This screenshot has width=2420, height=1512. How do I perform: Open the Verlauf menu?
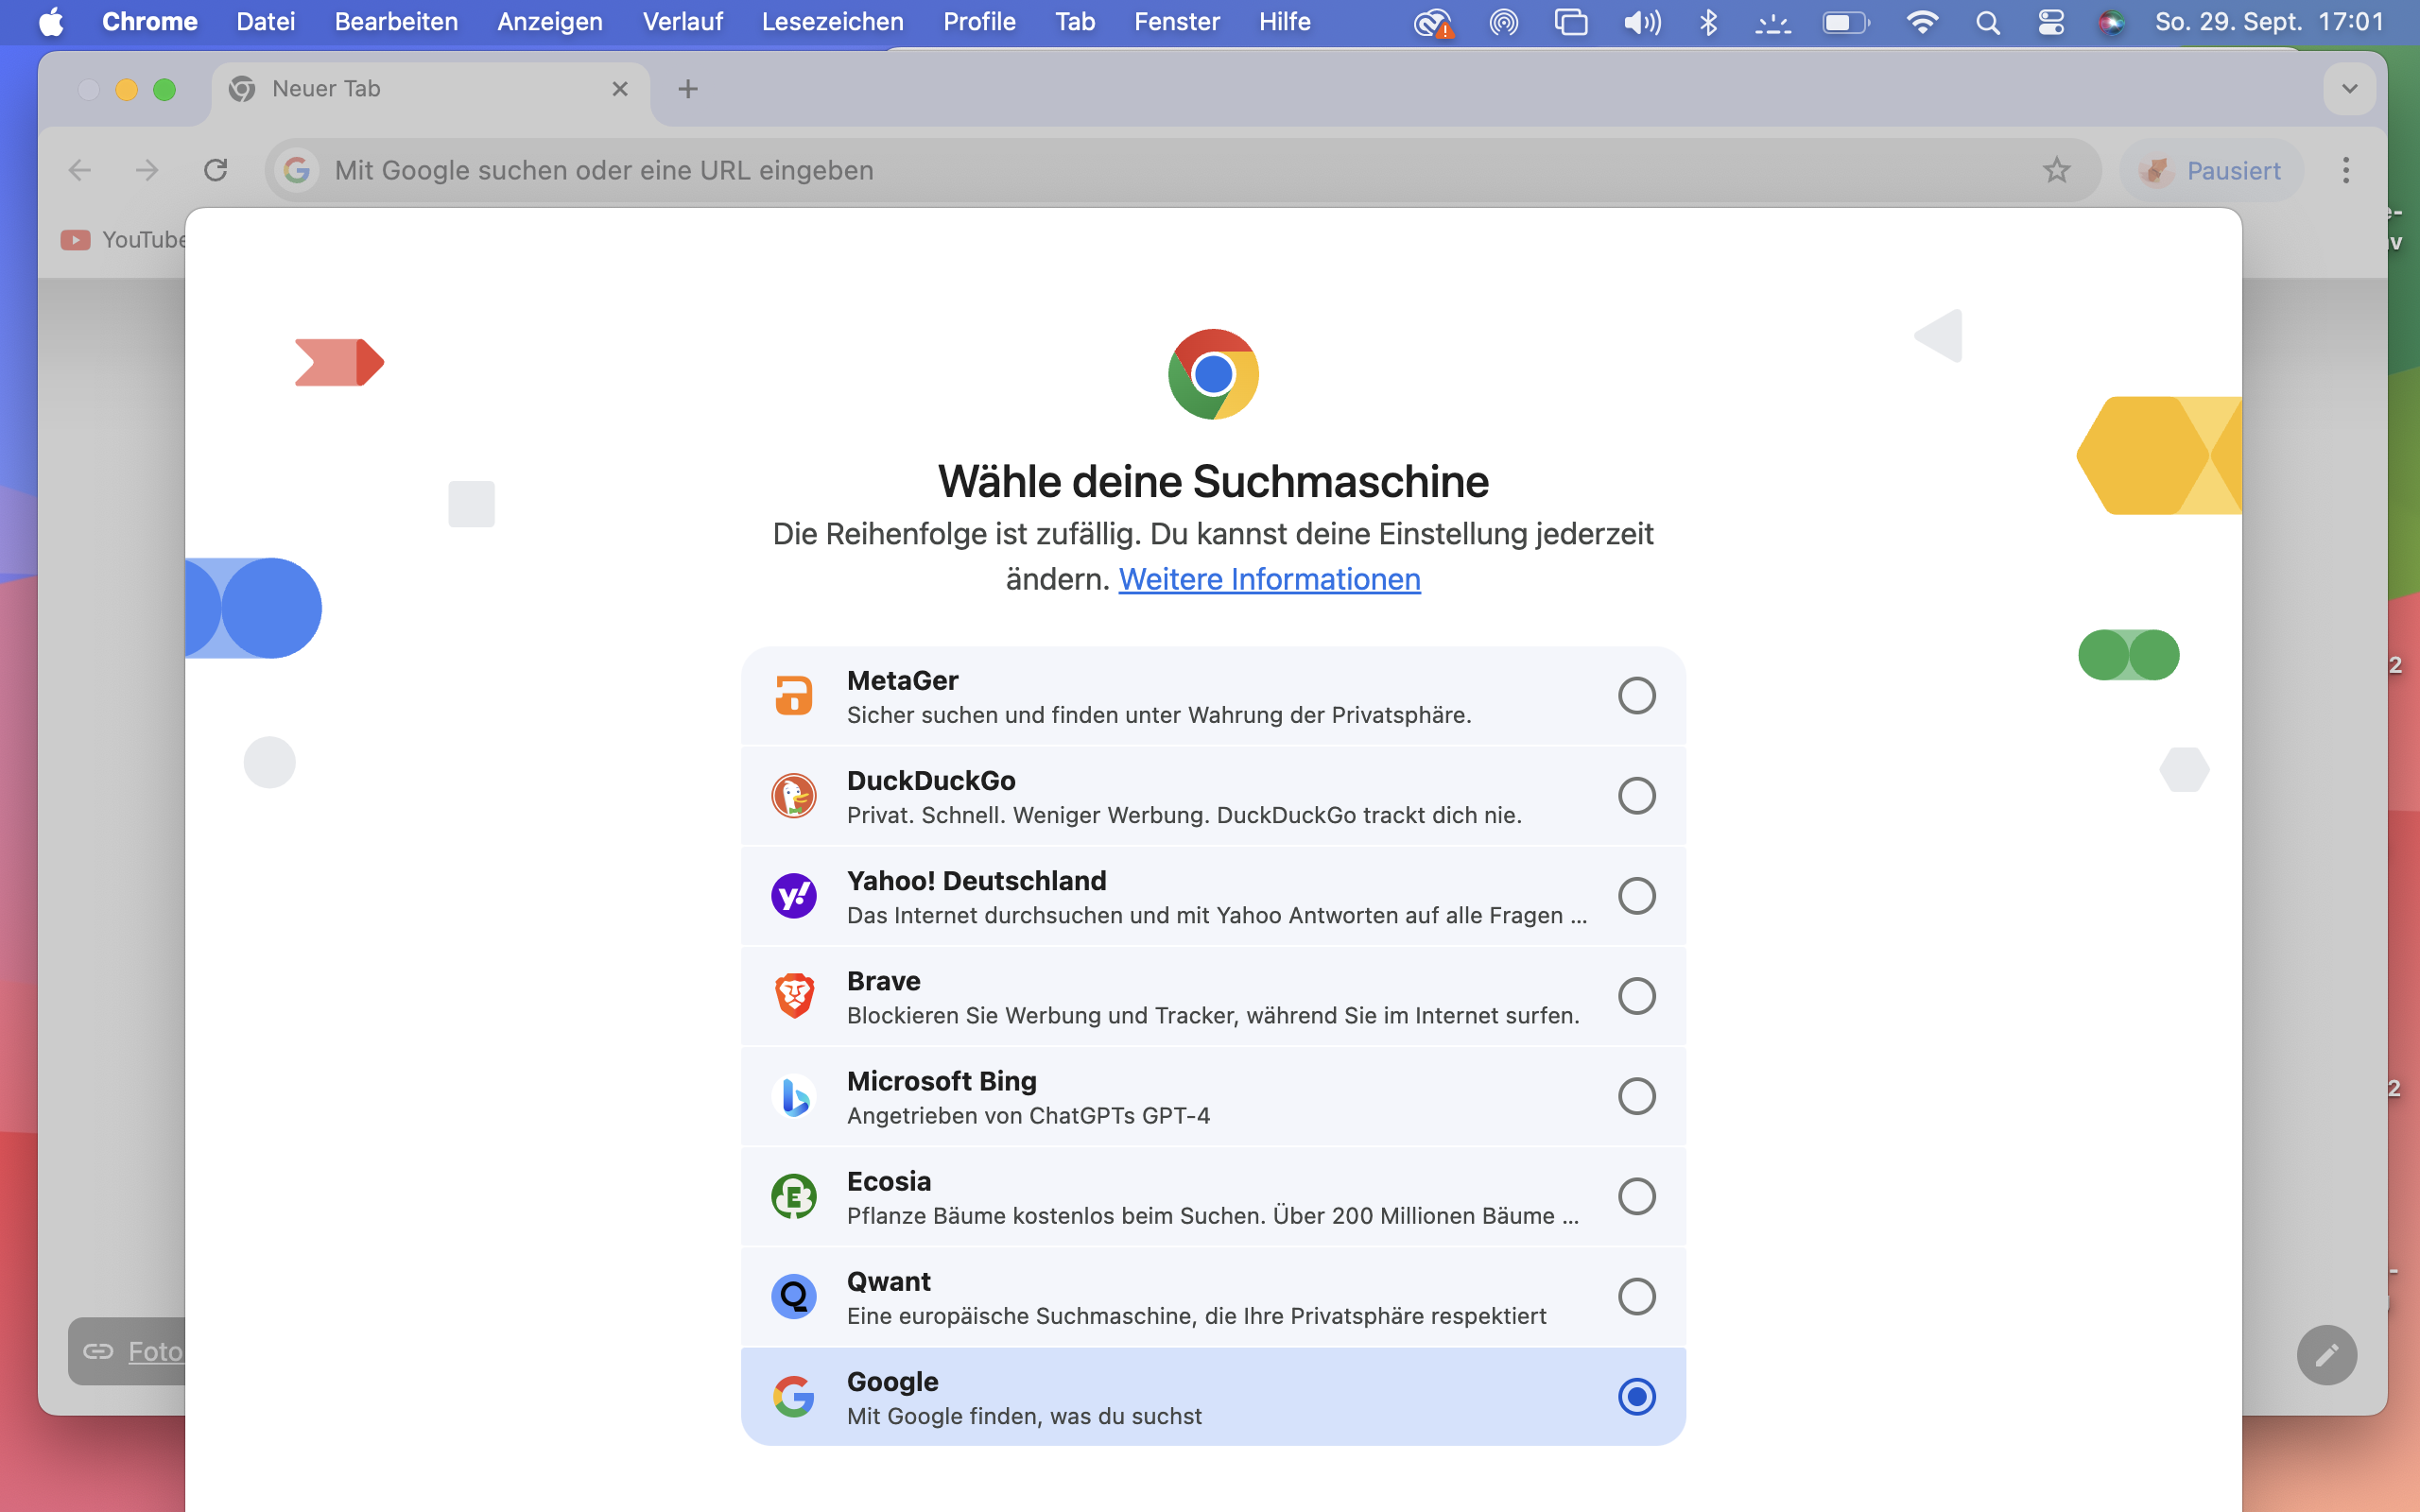pyautogui.click(x=682, y=22)
